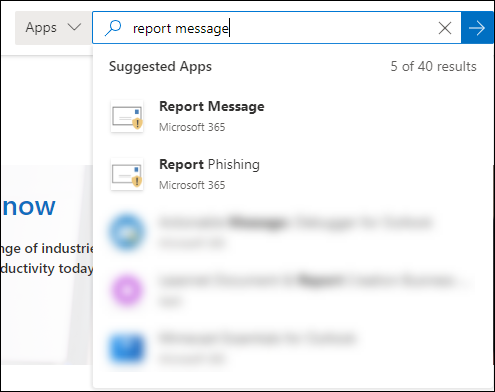This screenshot has width=495, height=392.
Task: Click the blurred purple circular app icon
Action: [127, 290]
